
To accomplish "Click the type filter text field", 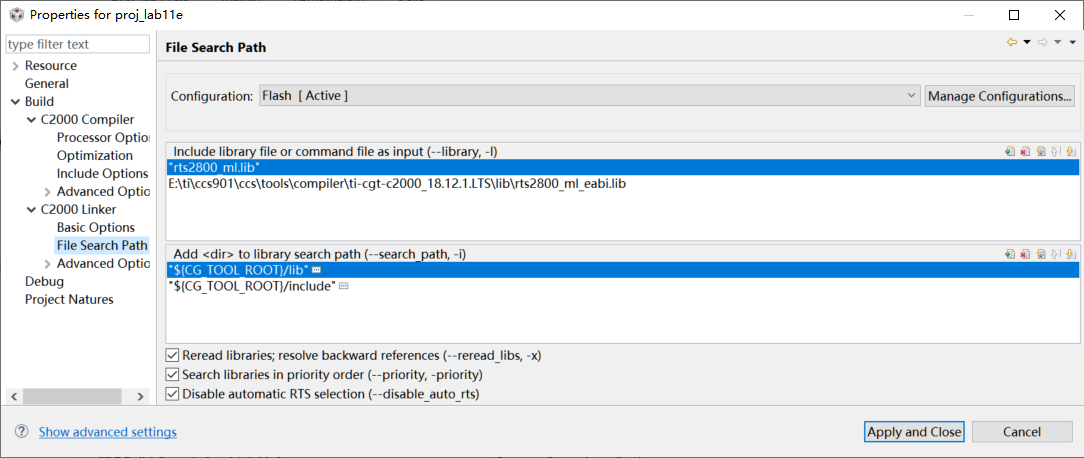I will [78, 44].
